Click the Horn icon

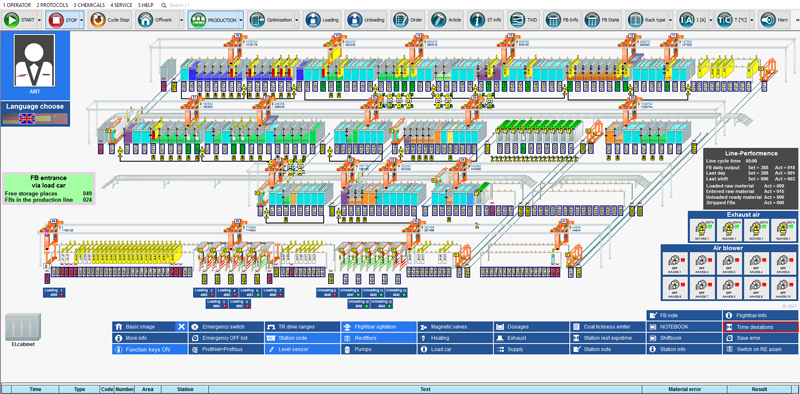tap(767, 20)
